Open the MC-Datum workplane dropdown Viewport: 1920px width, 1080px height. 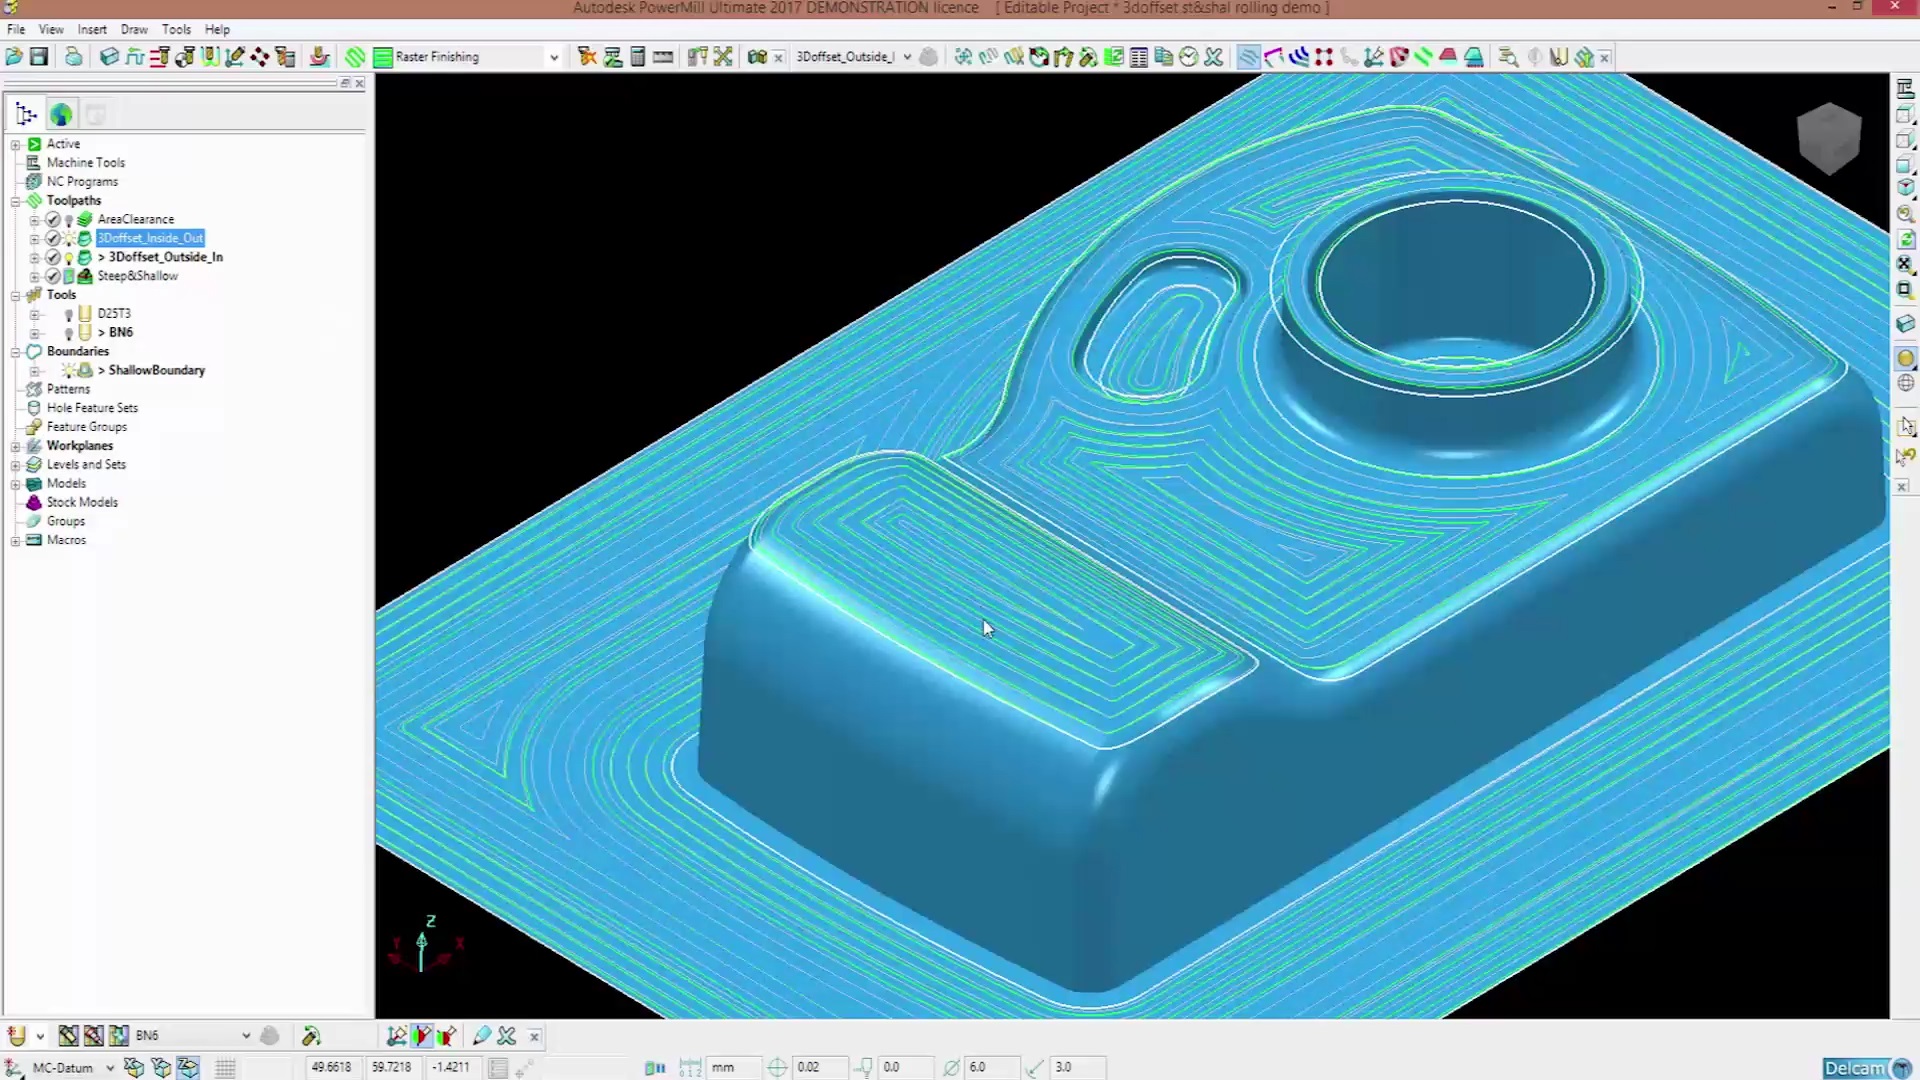(110, 1067)
